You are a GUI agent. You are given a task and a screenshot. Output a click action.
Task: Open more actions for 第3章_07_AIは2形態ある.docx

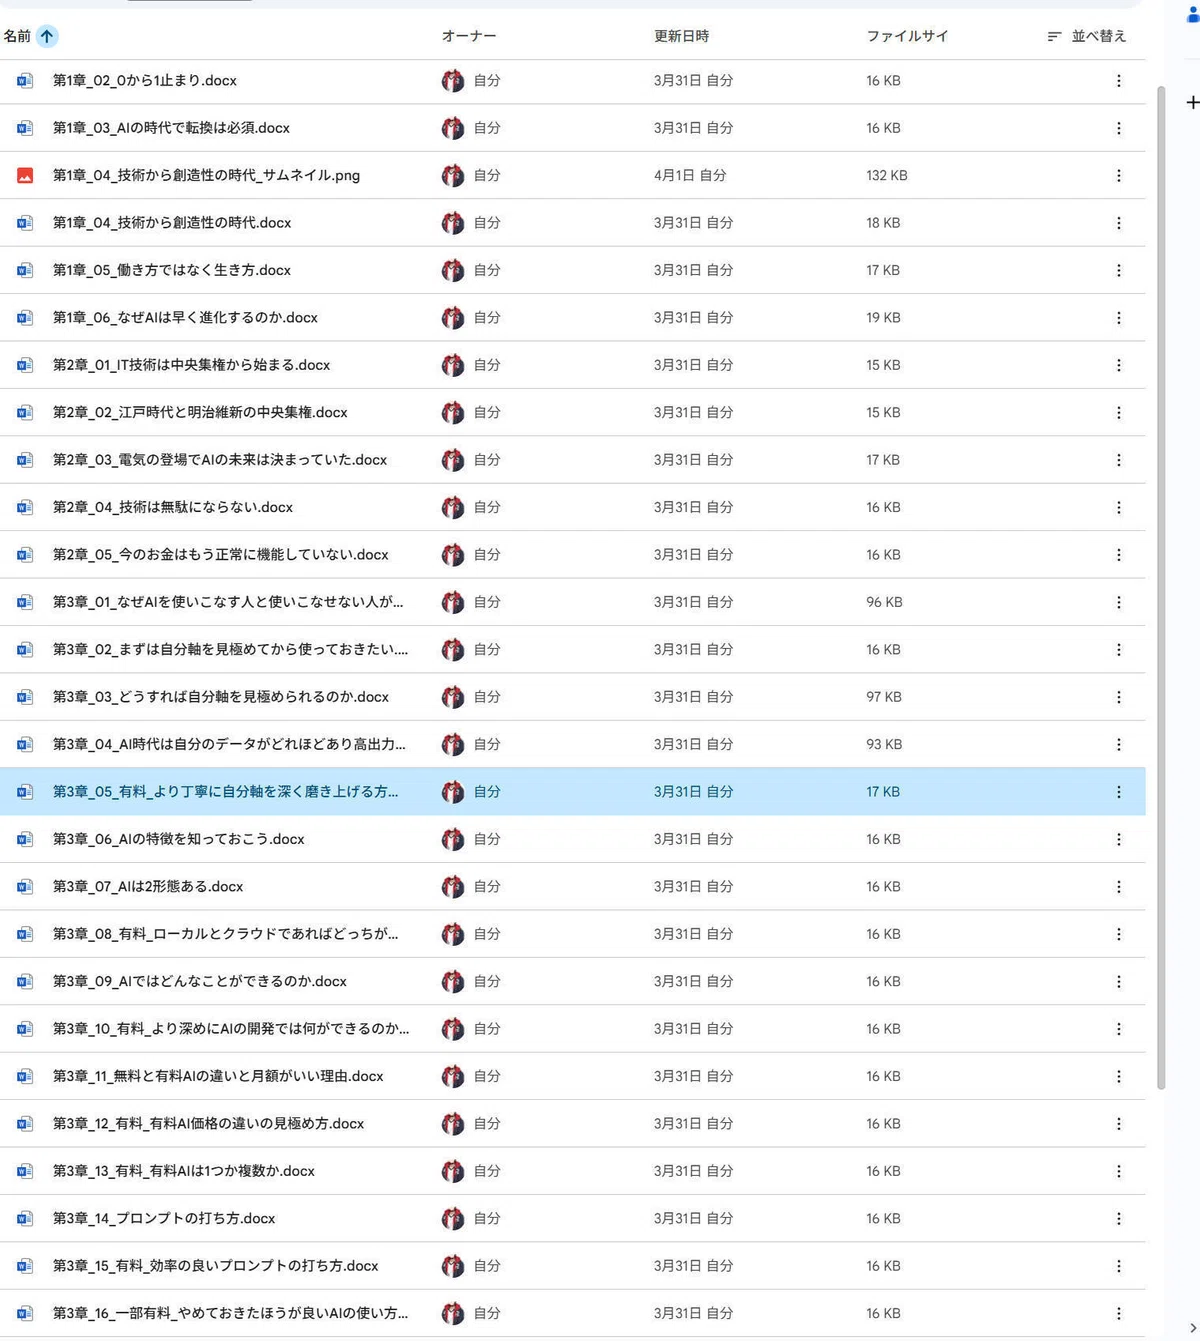coord(1118,887)
